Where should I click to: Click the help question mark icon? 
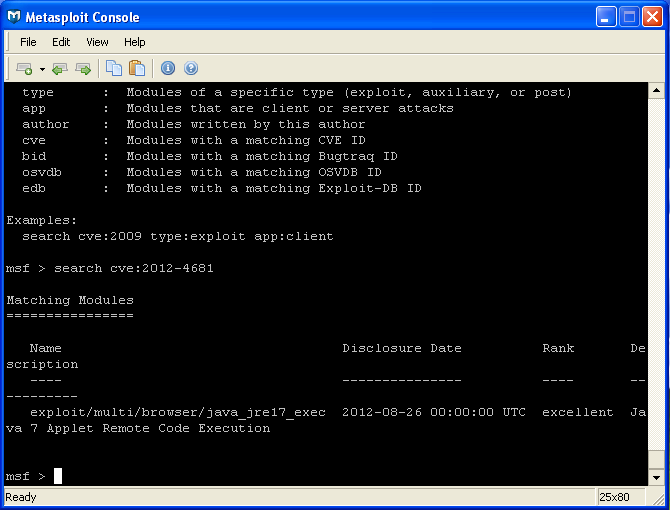(x=191, y=68)
